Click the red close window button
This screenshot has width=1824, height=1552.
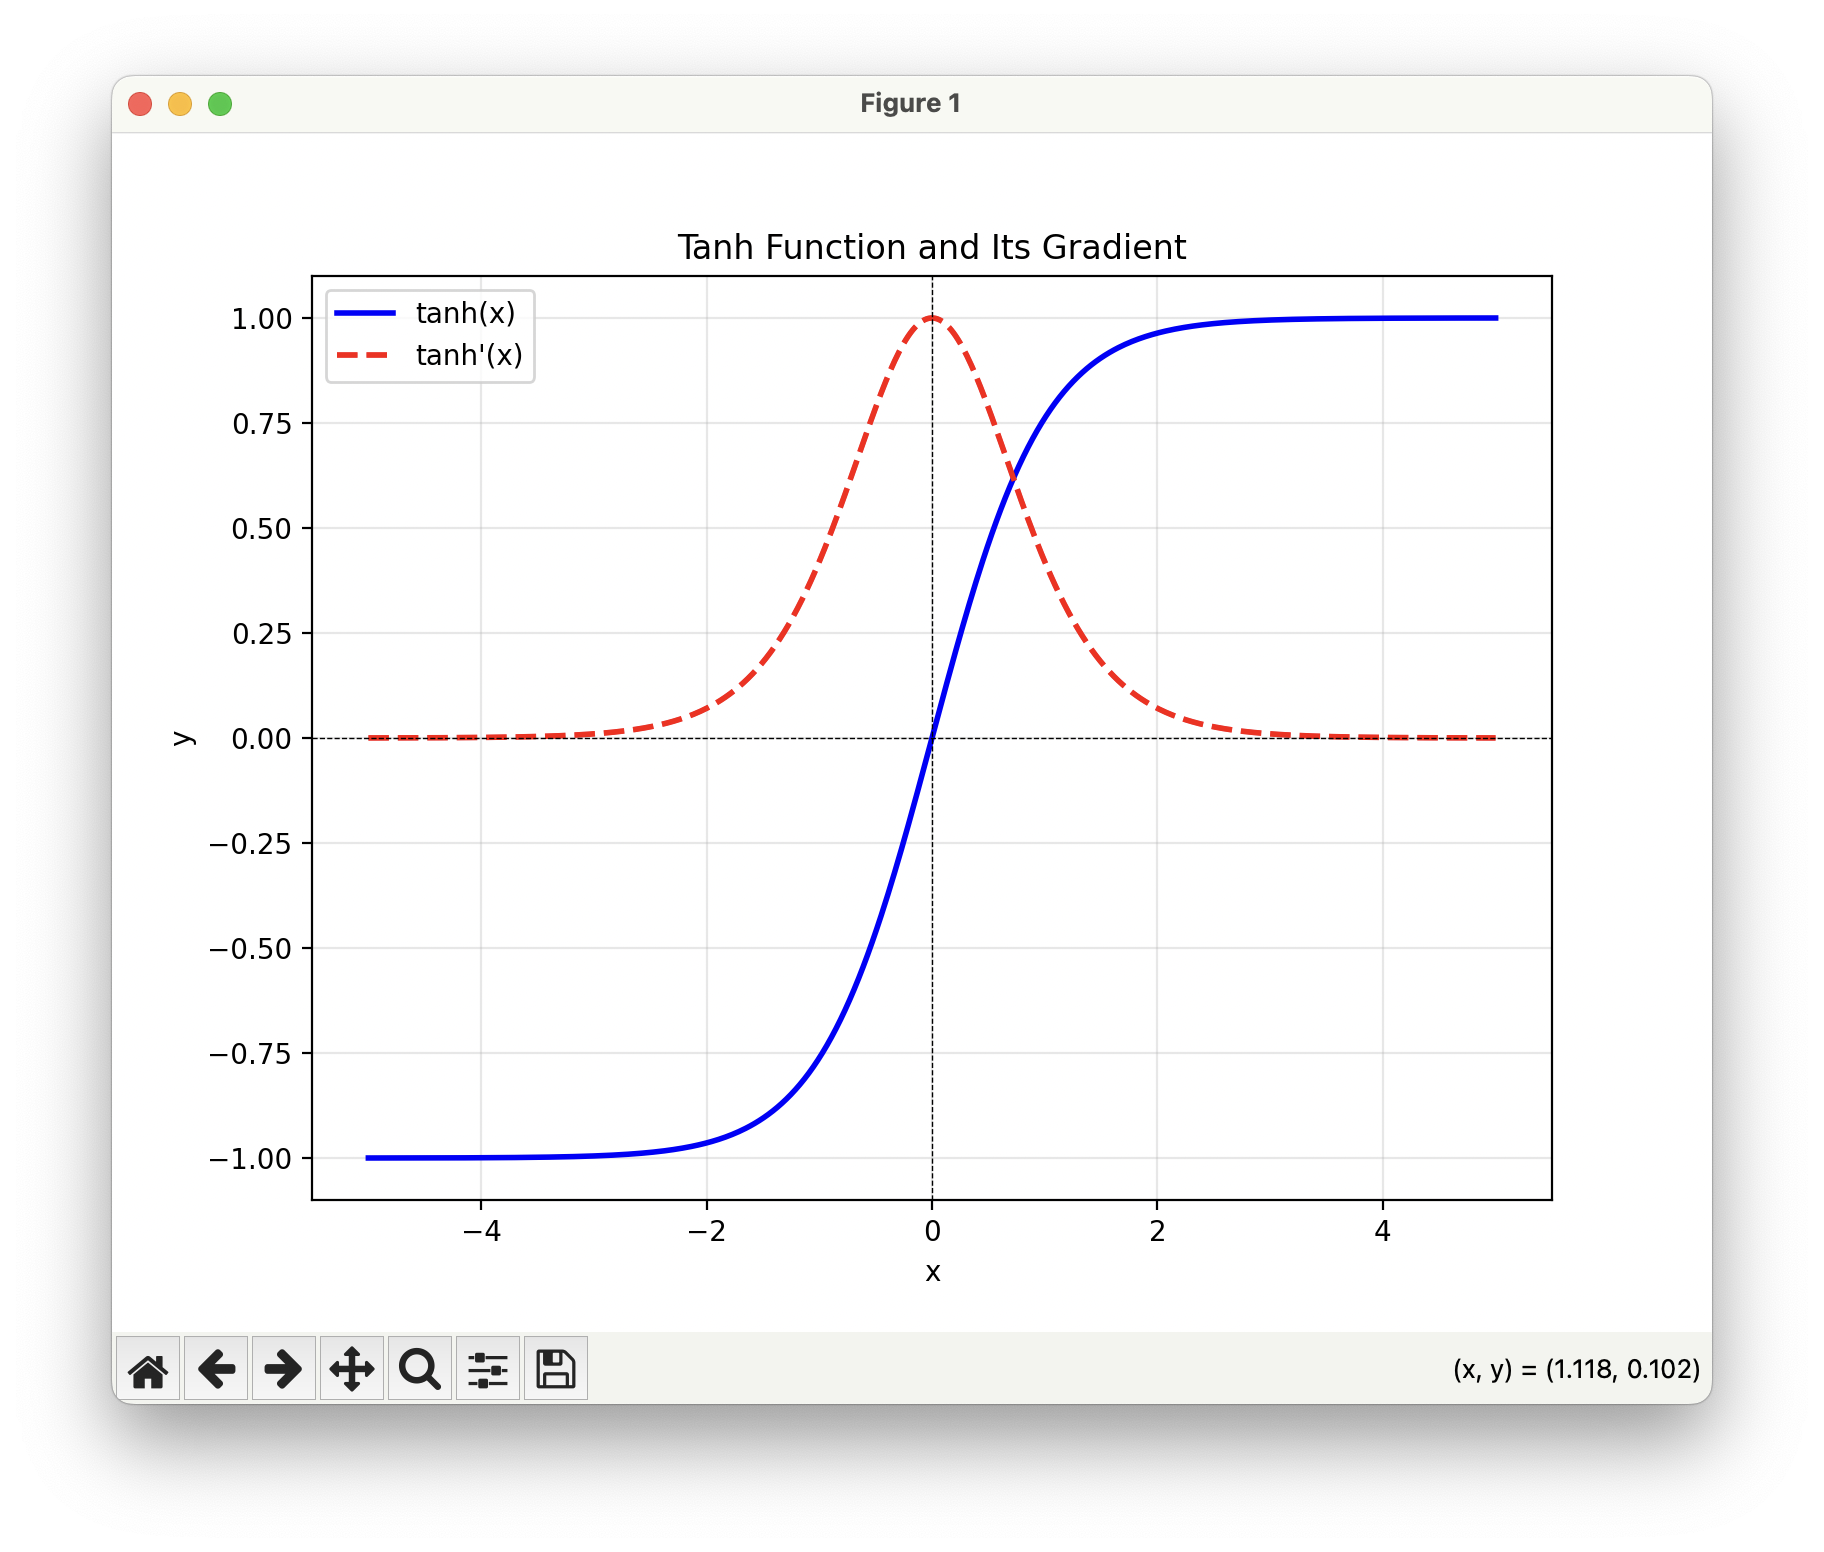click(x=140, y=104)
